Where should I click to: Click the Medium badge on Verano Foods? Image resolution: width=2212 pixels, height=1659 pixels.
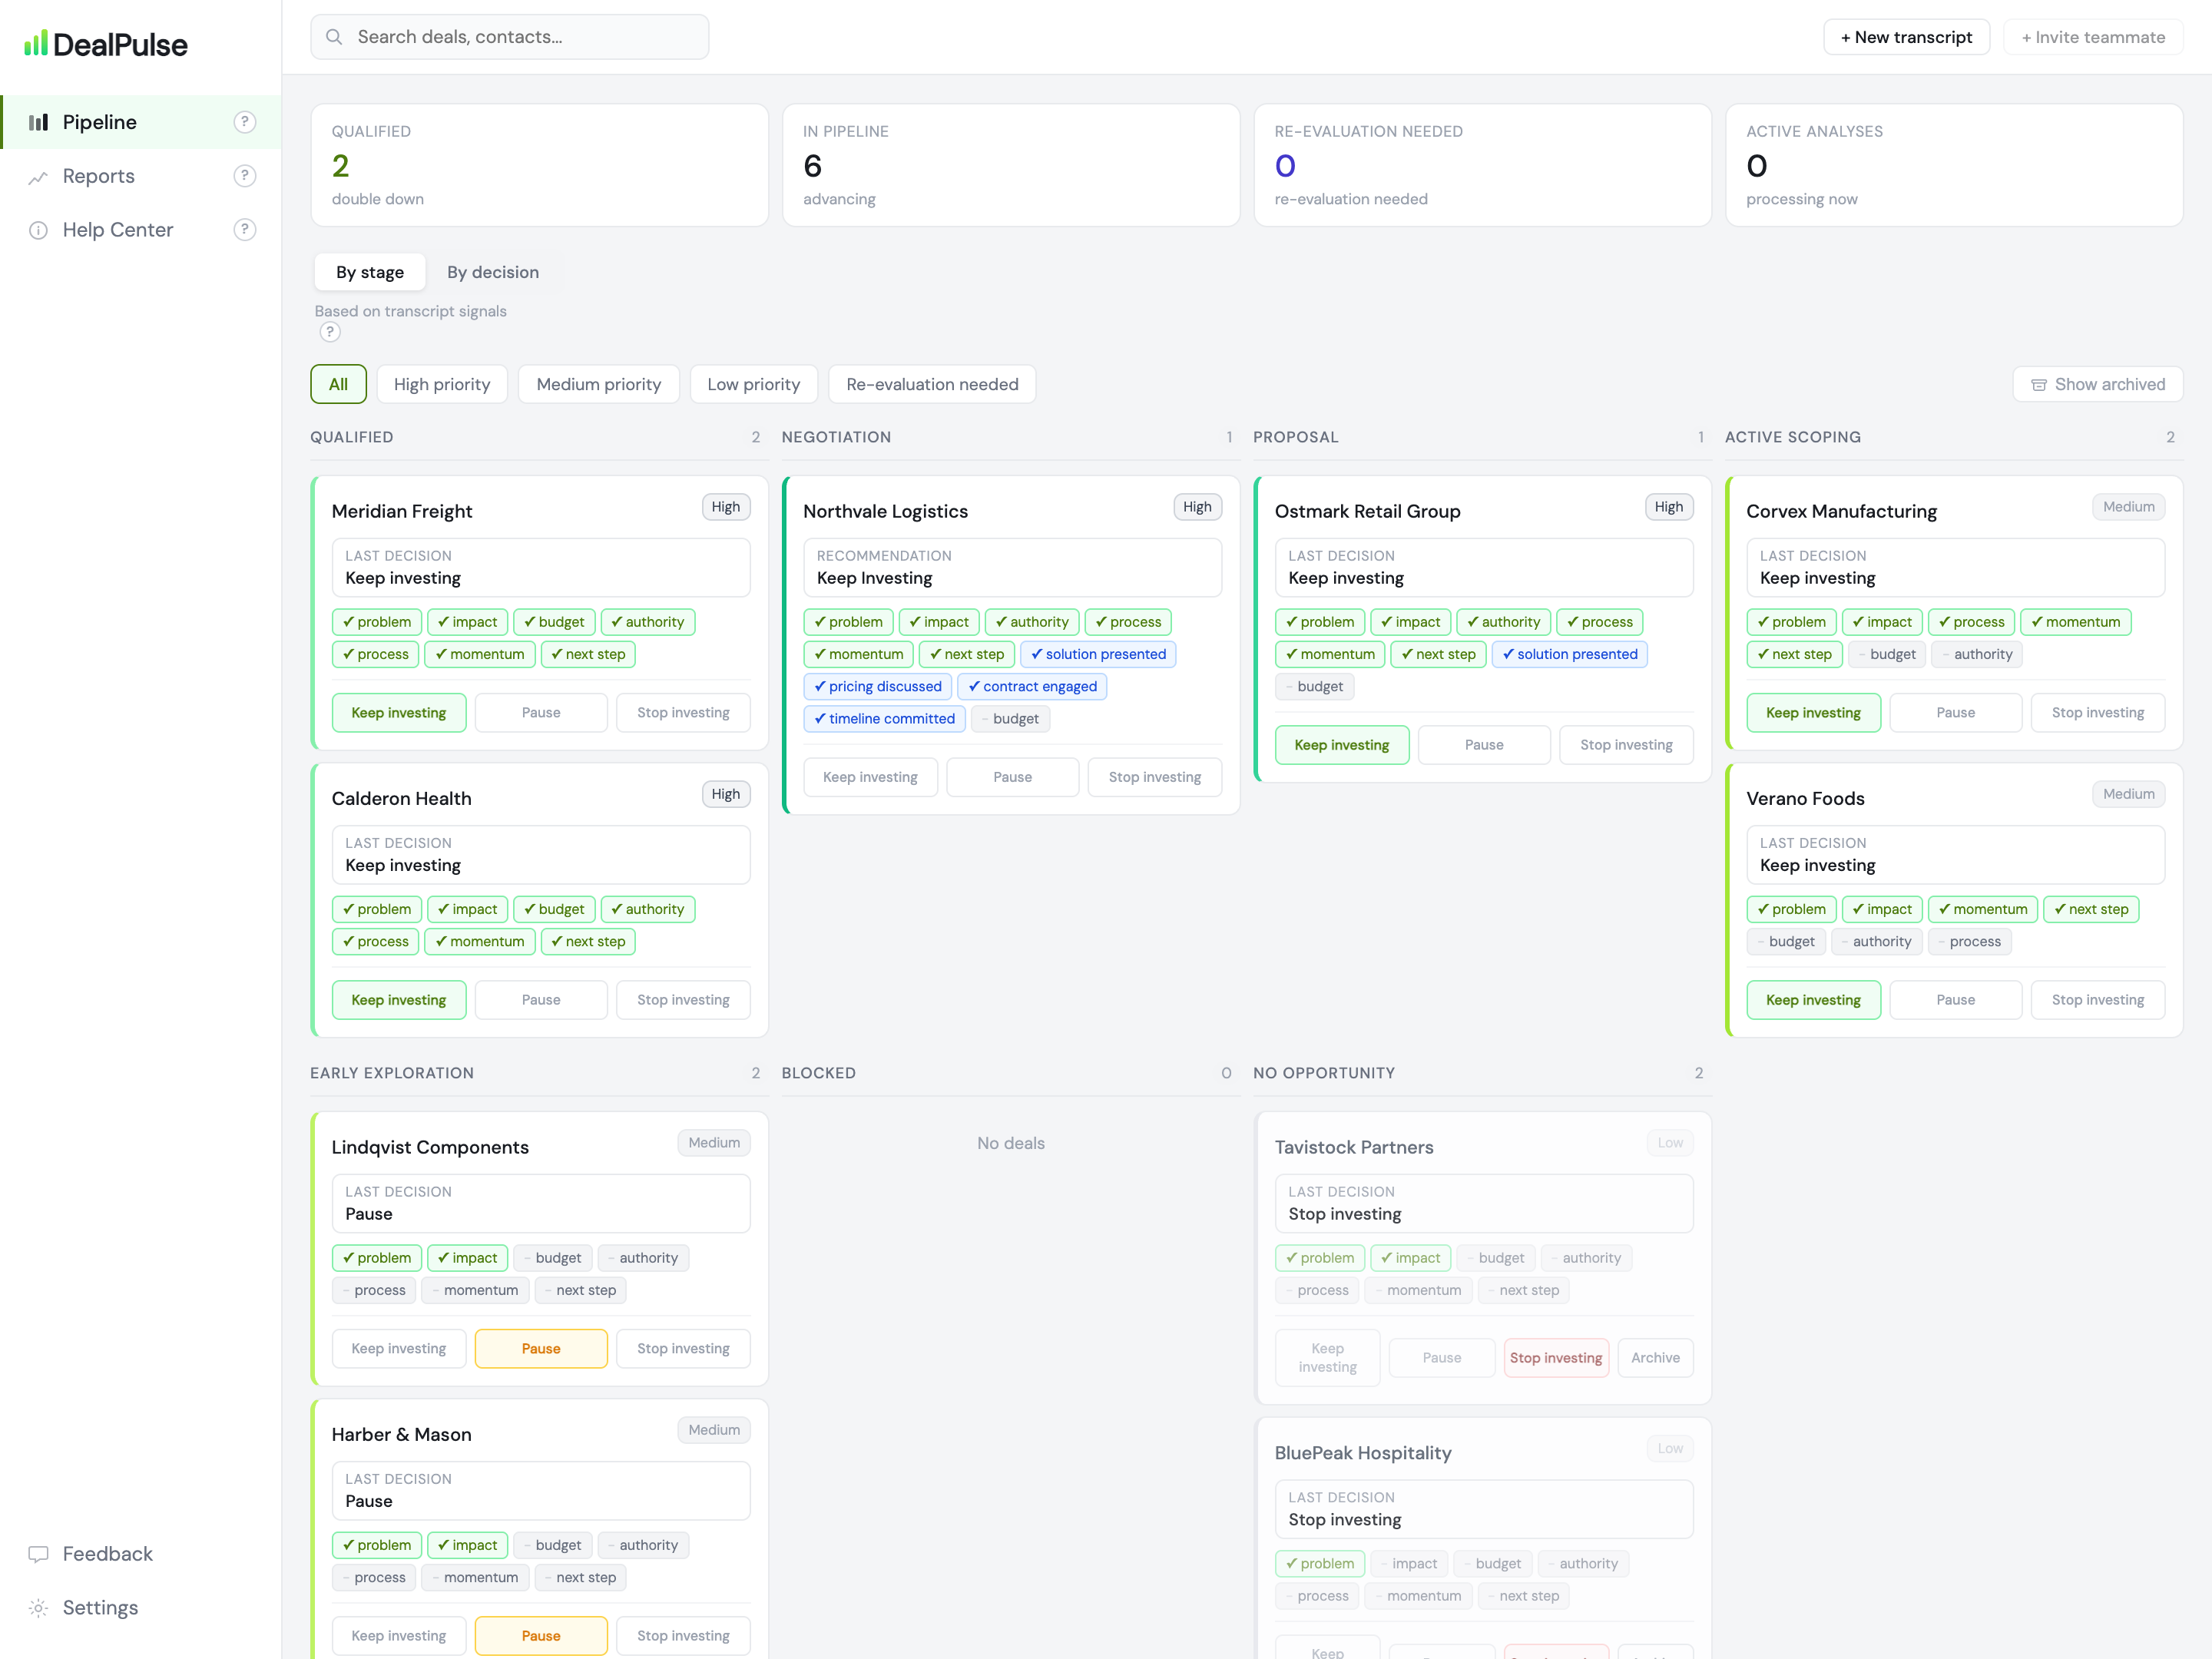(2128, 794)
